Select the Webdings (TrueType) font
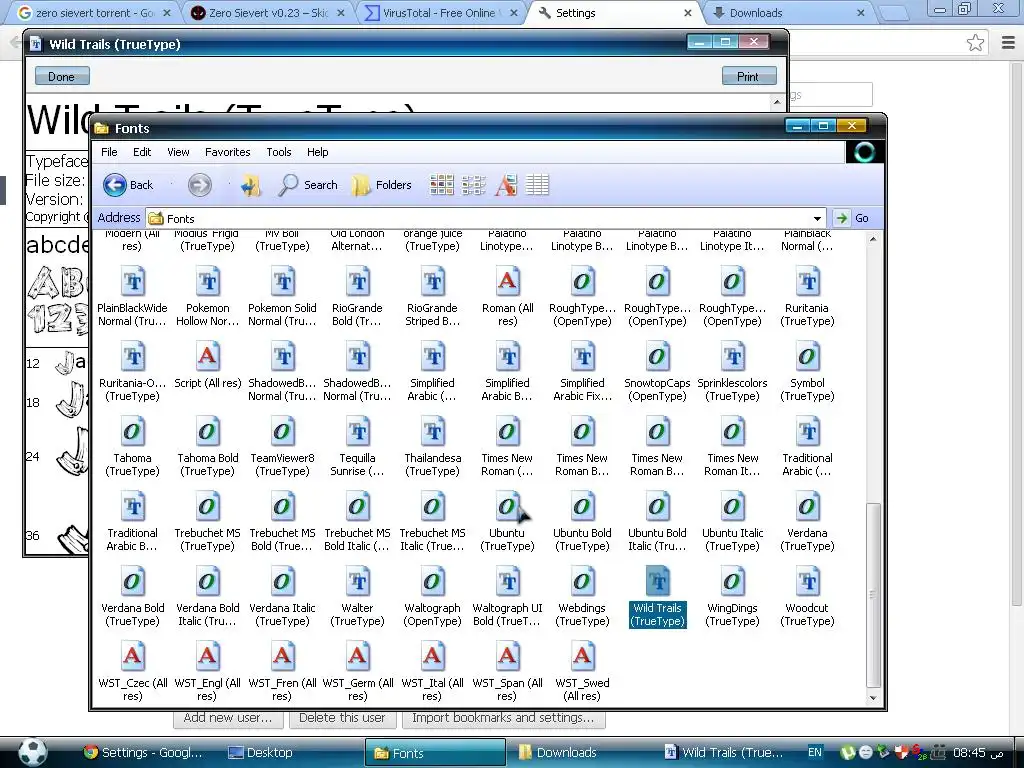The height and width of the screenshot is (768, 1024). click(583, 597)
